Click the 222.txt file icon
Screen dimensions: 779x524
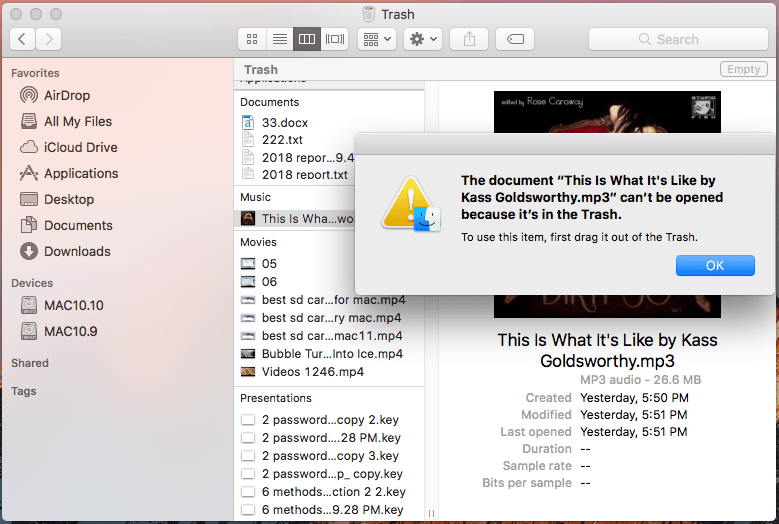248,140
